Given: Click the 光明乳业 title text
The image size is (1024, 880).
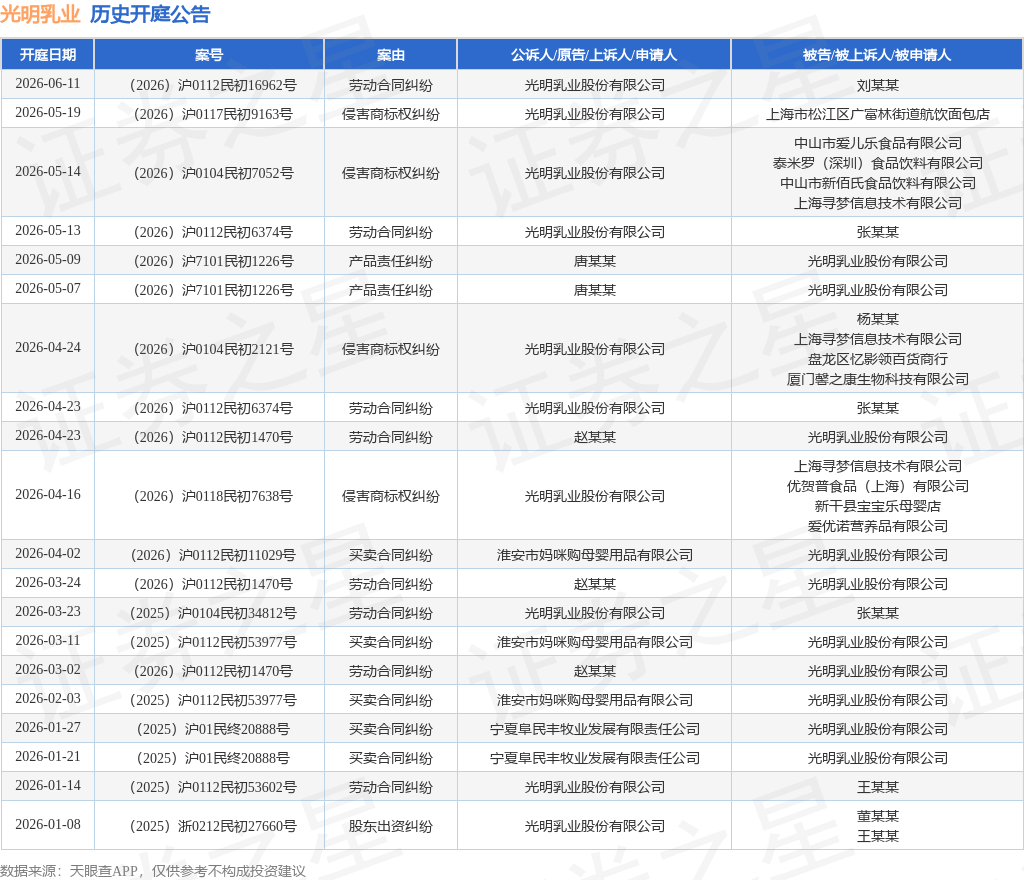Looking at the screenshot, I should click(x=40, y=14).
